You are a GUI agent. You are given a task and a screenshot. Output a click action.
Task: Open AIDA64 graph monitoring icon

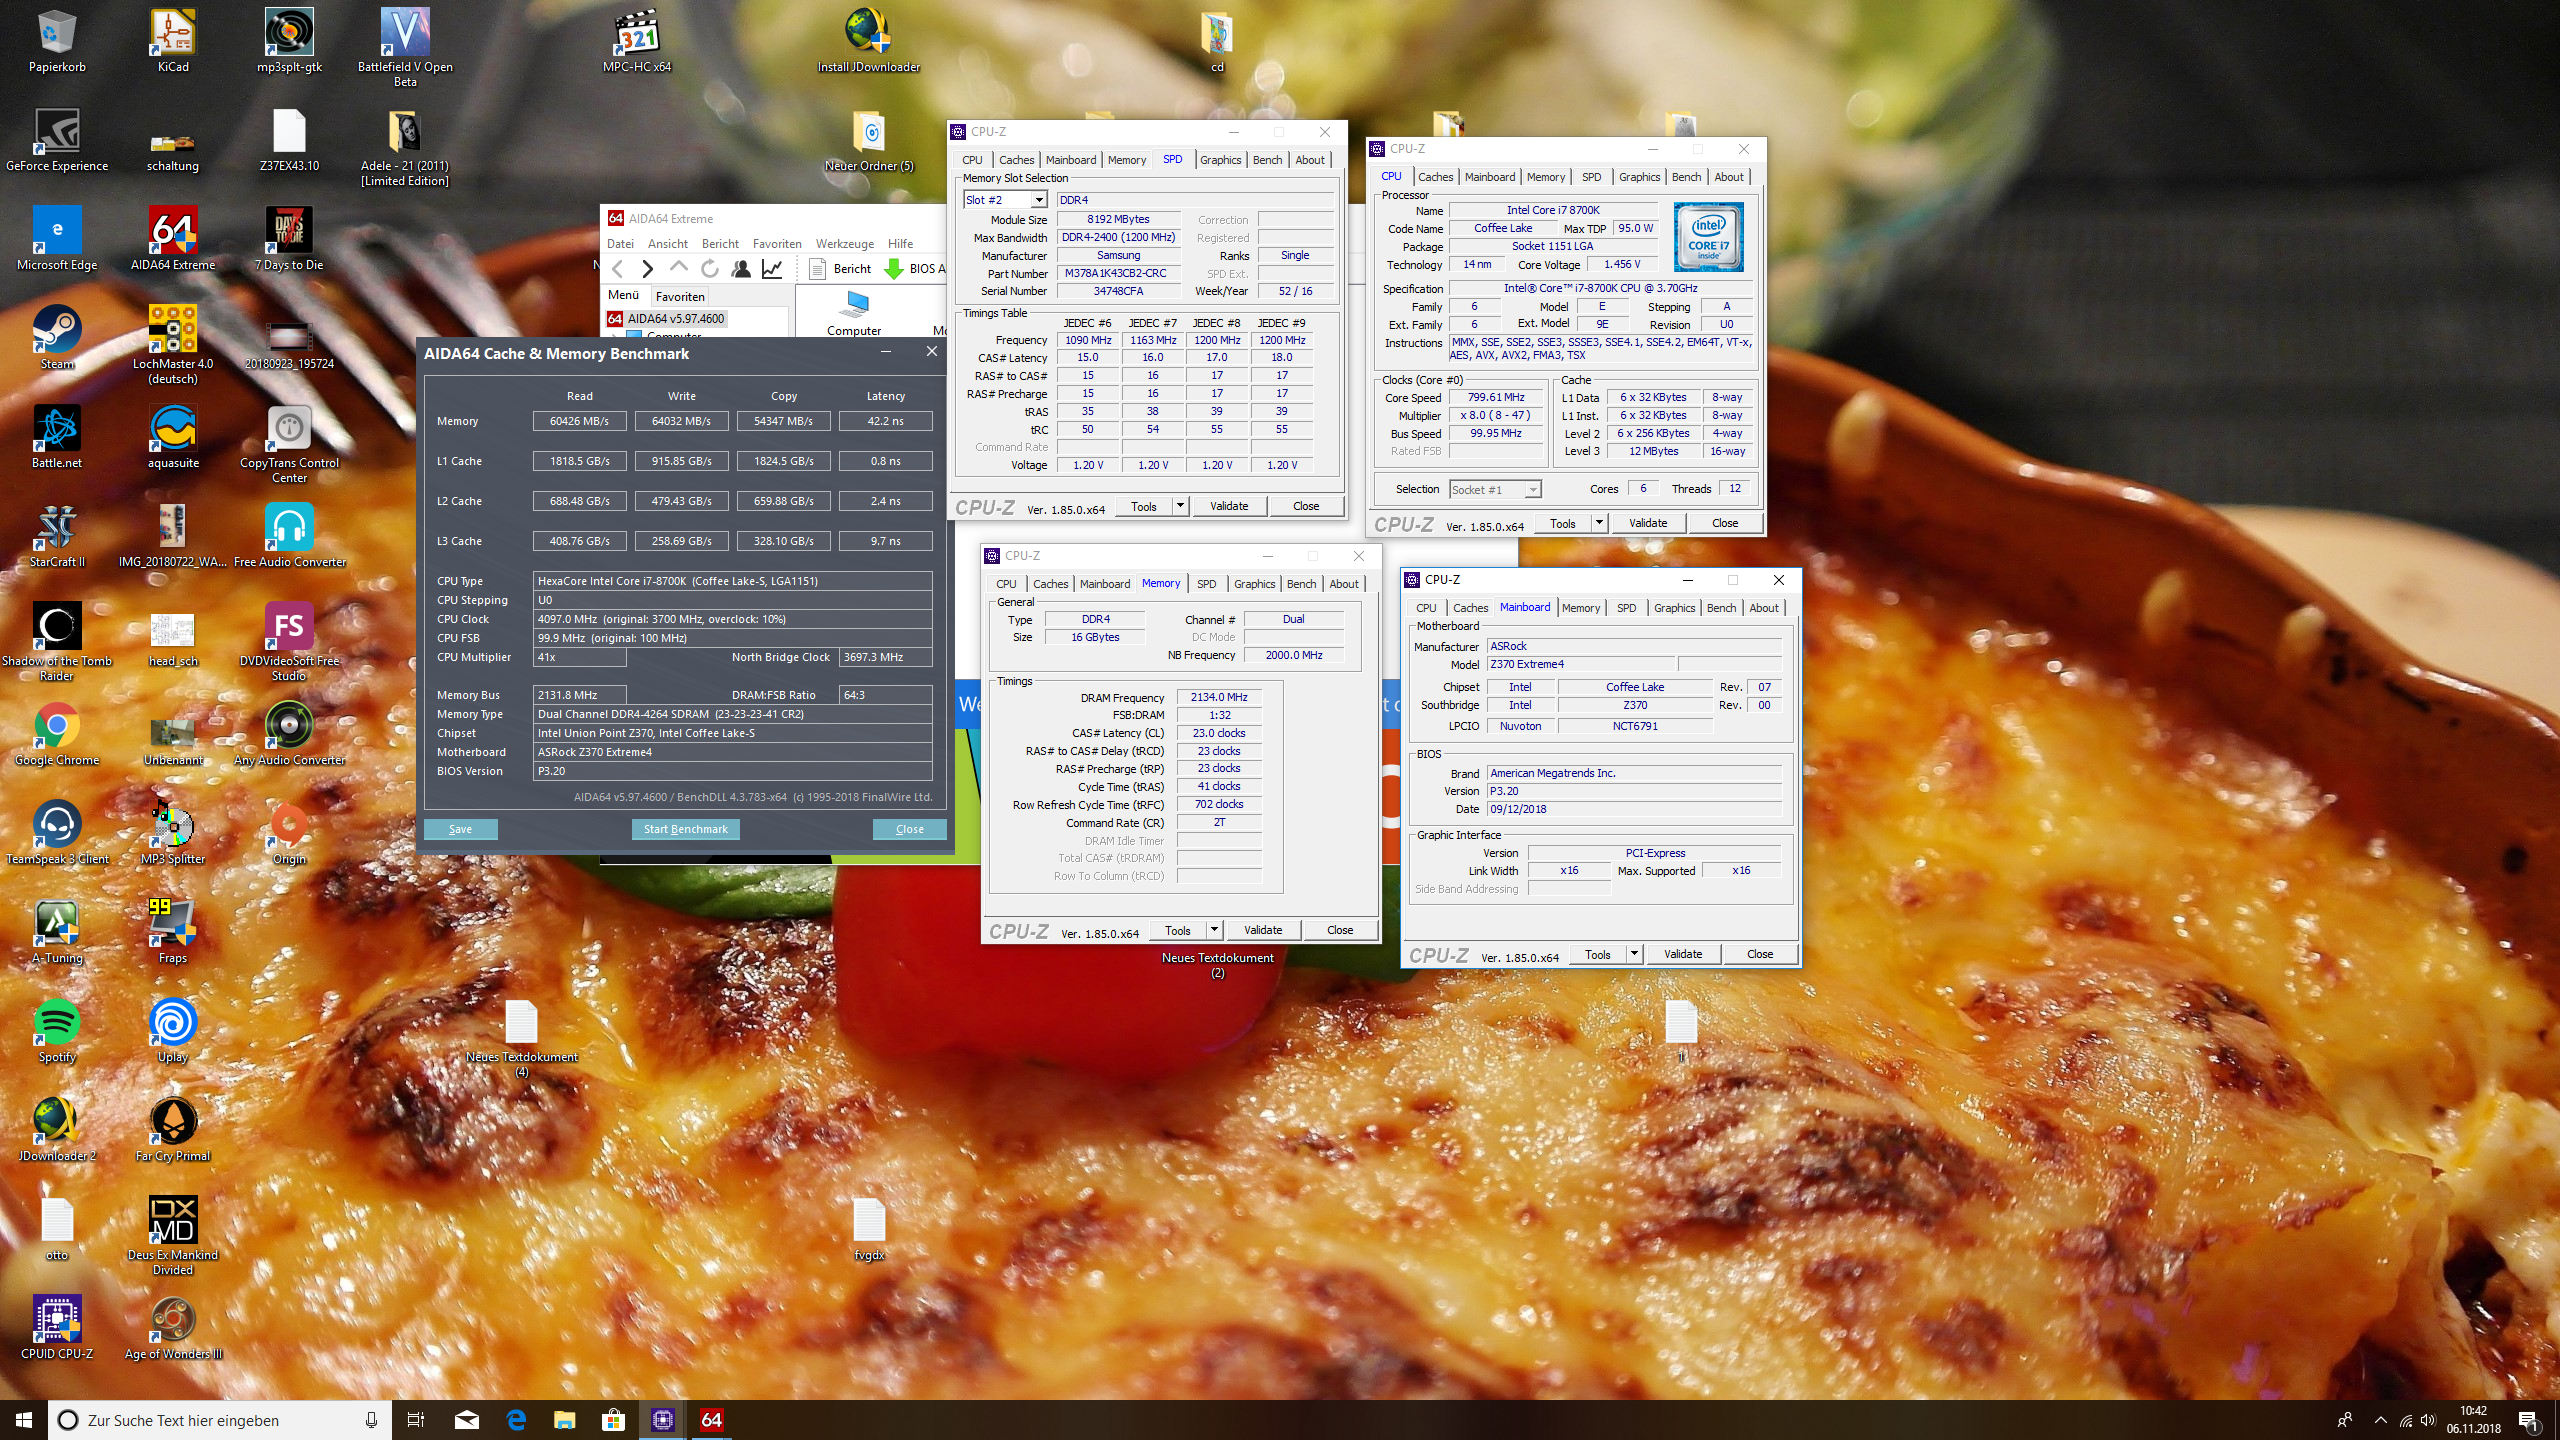772,269
